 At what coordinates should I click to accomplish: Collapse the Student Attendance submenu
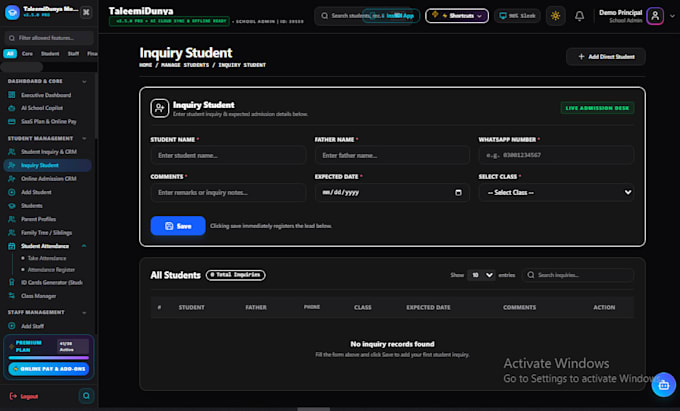click(84, 246)
